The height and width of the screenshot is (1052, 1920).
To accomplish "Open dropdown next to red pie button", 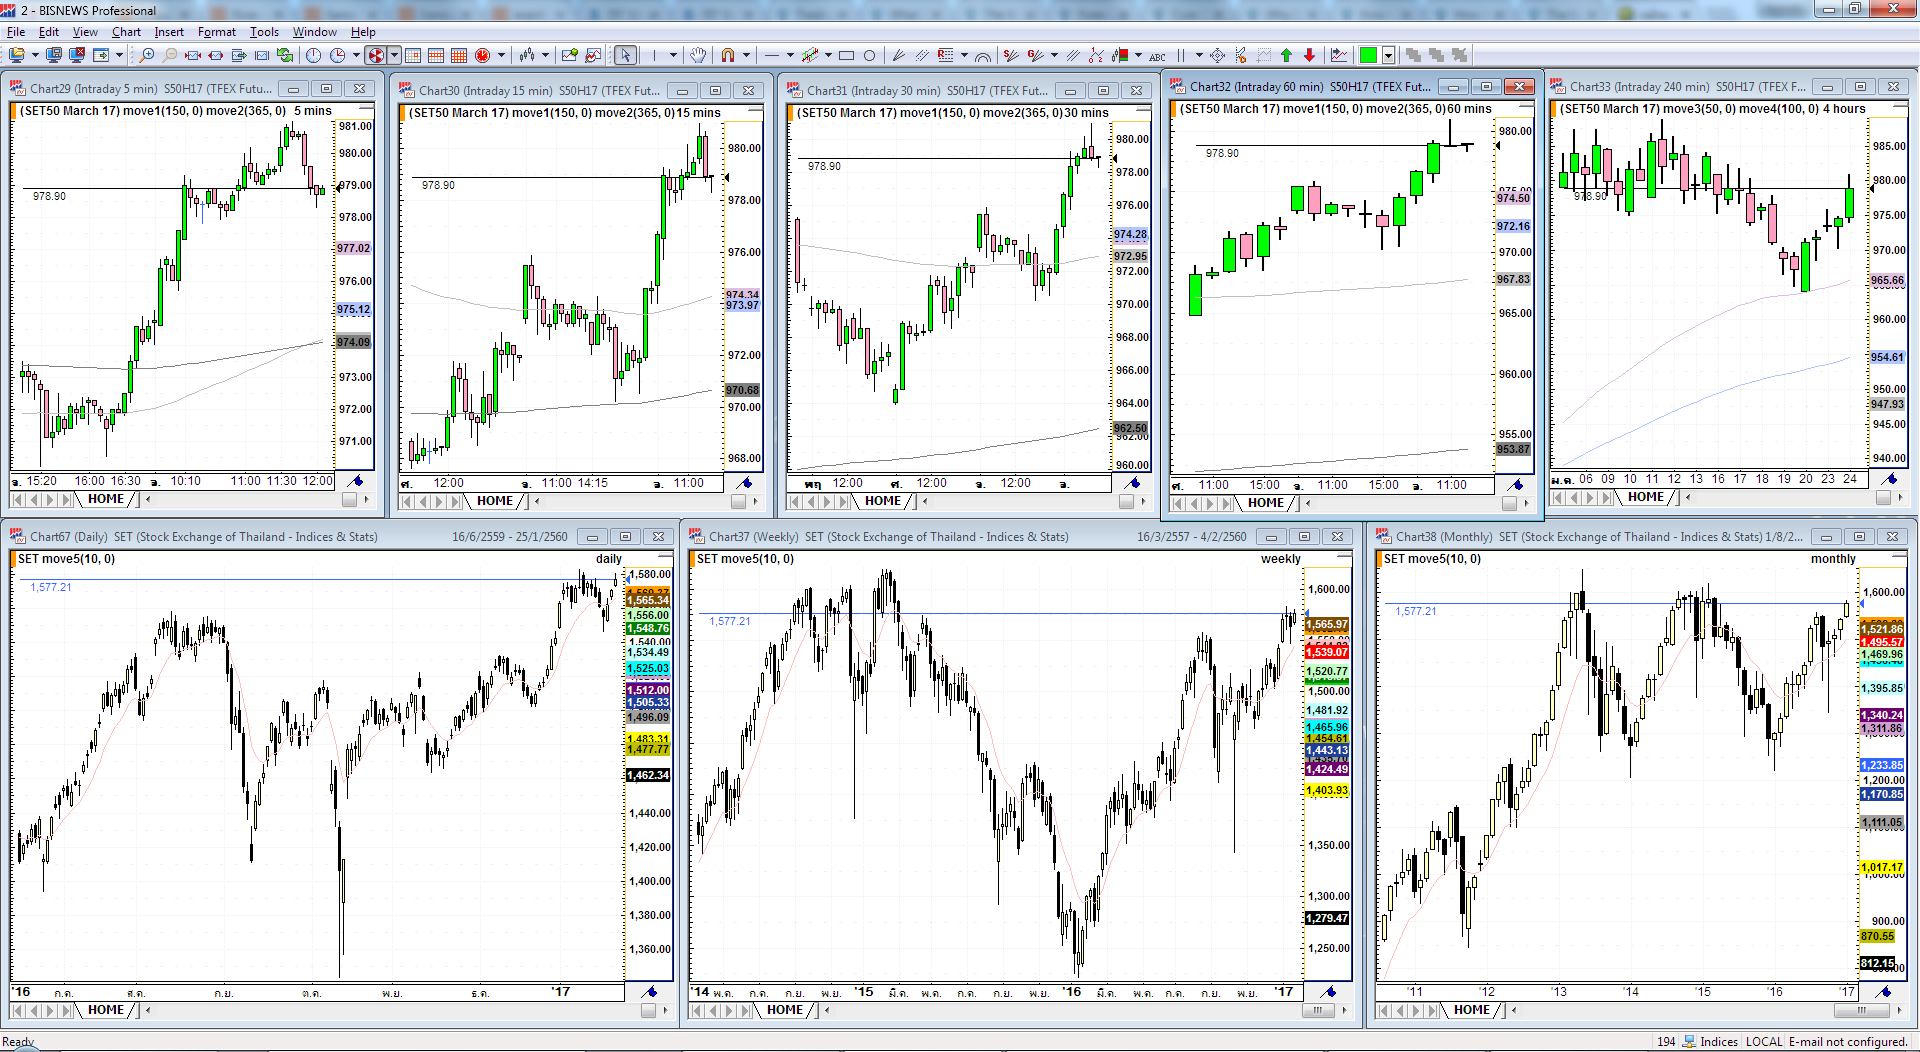I will 395,55.
